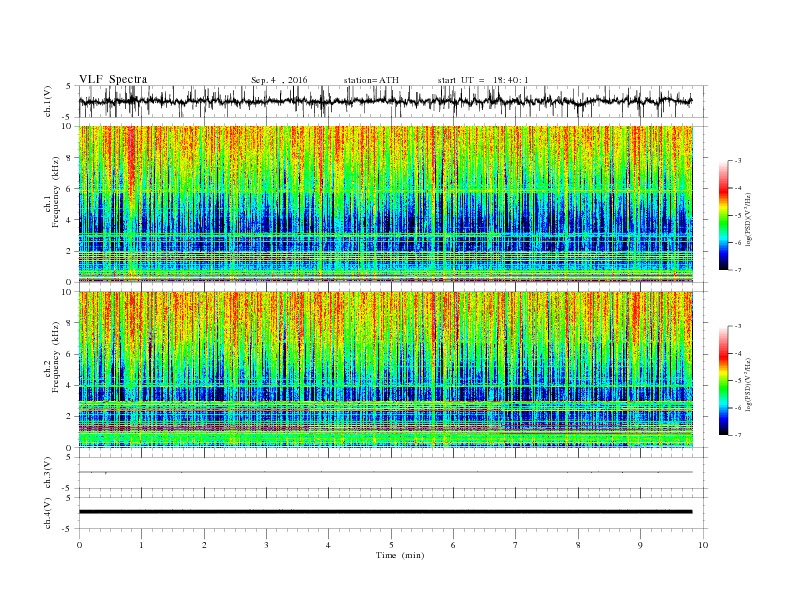
Task: Click the "3" tick on the time axis
Action: coord(266,545)
